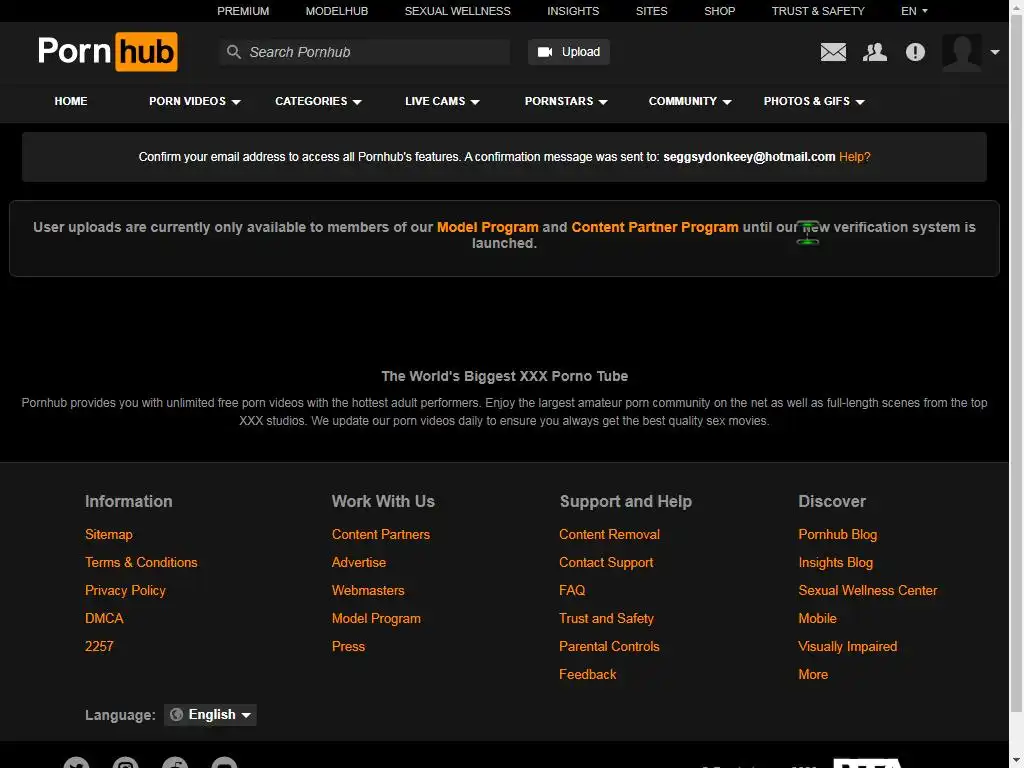Open Content Removal footer link
Viewport: 1024px width, 768px height.
tap(609, 534)
